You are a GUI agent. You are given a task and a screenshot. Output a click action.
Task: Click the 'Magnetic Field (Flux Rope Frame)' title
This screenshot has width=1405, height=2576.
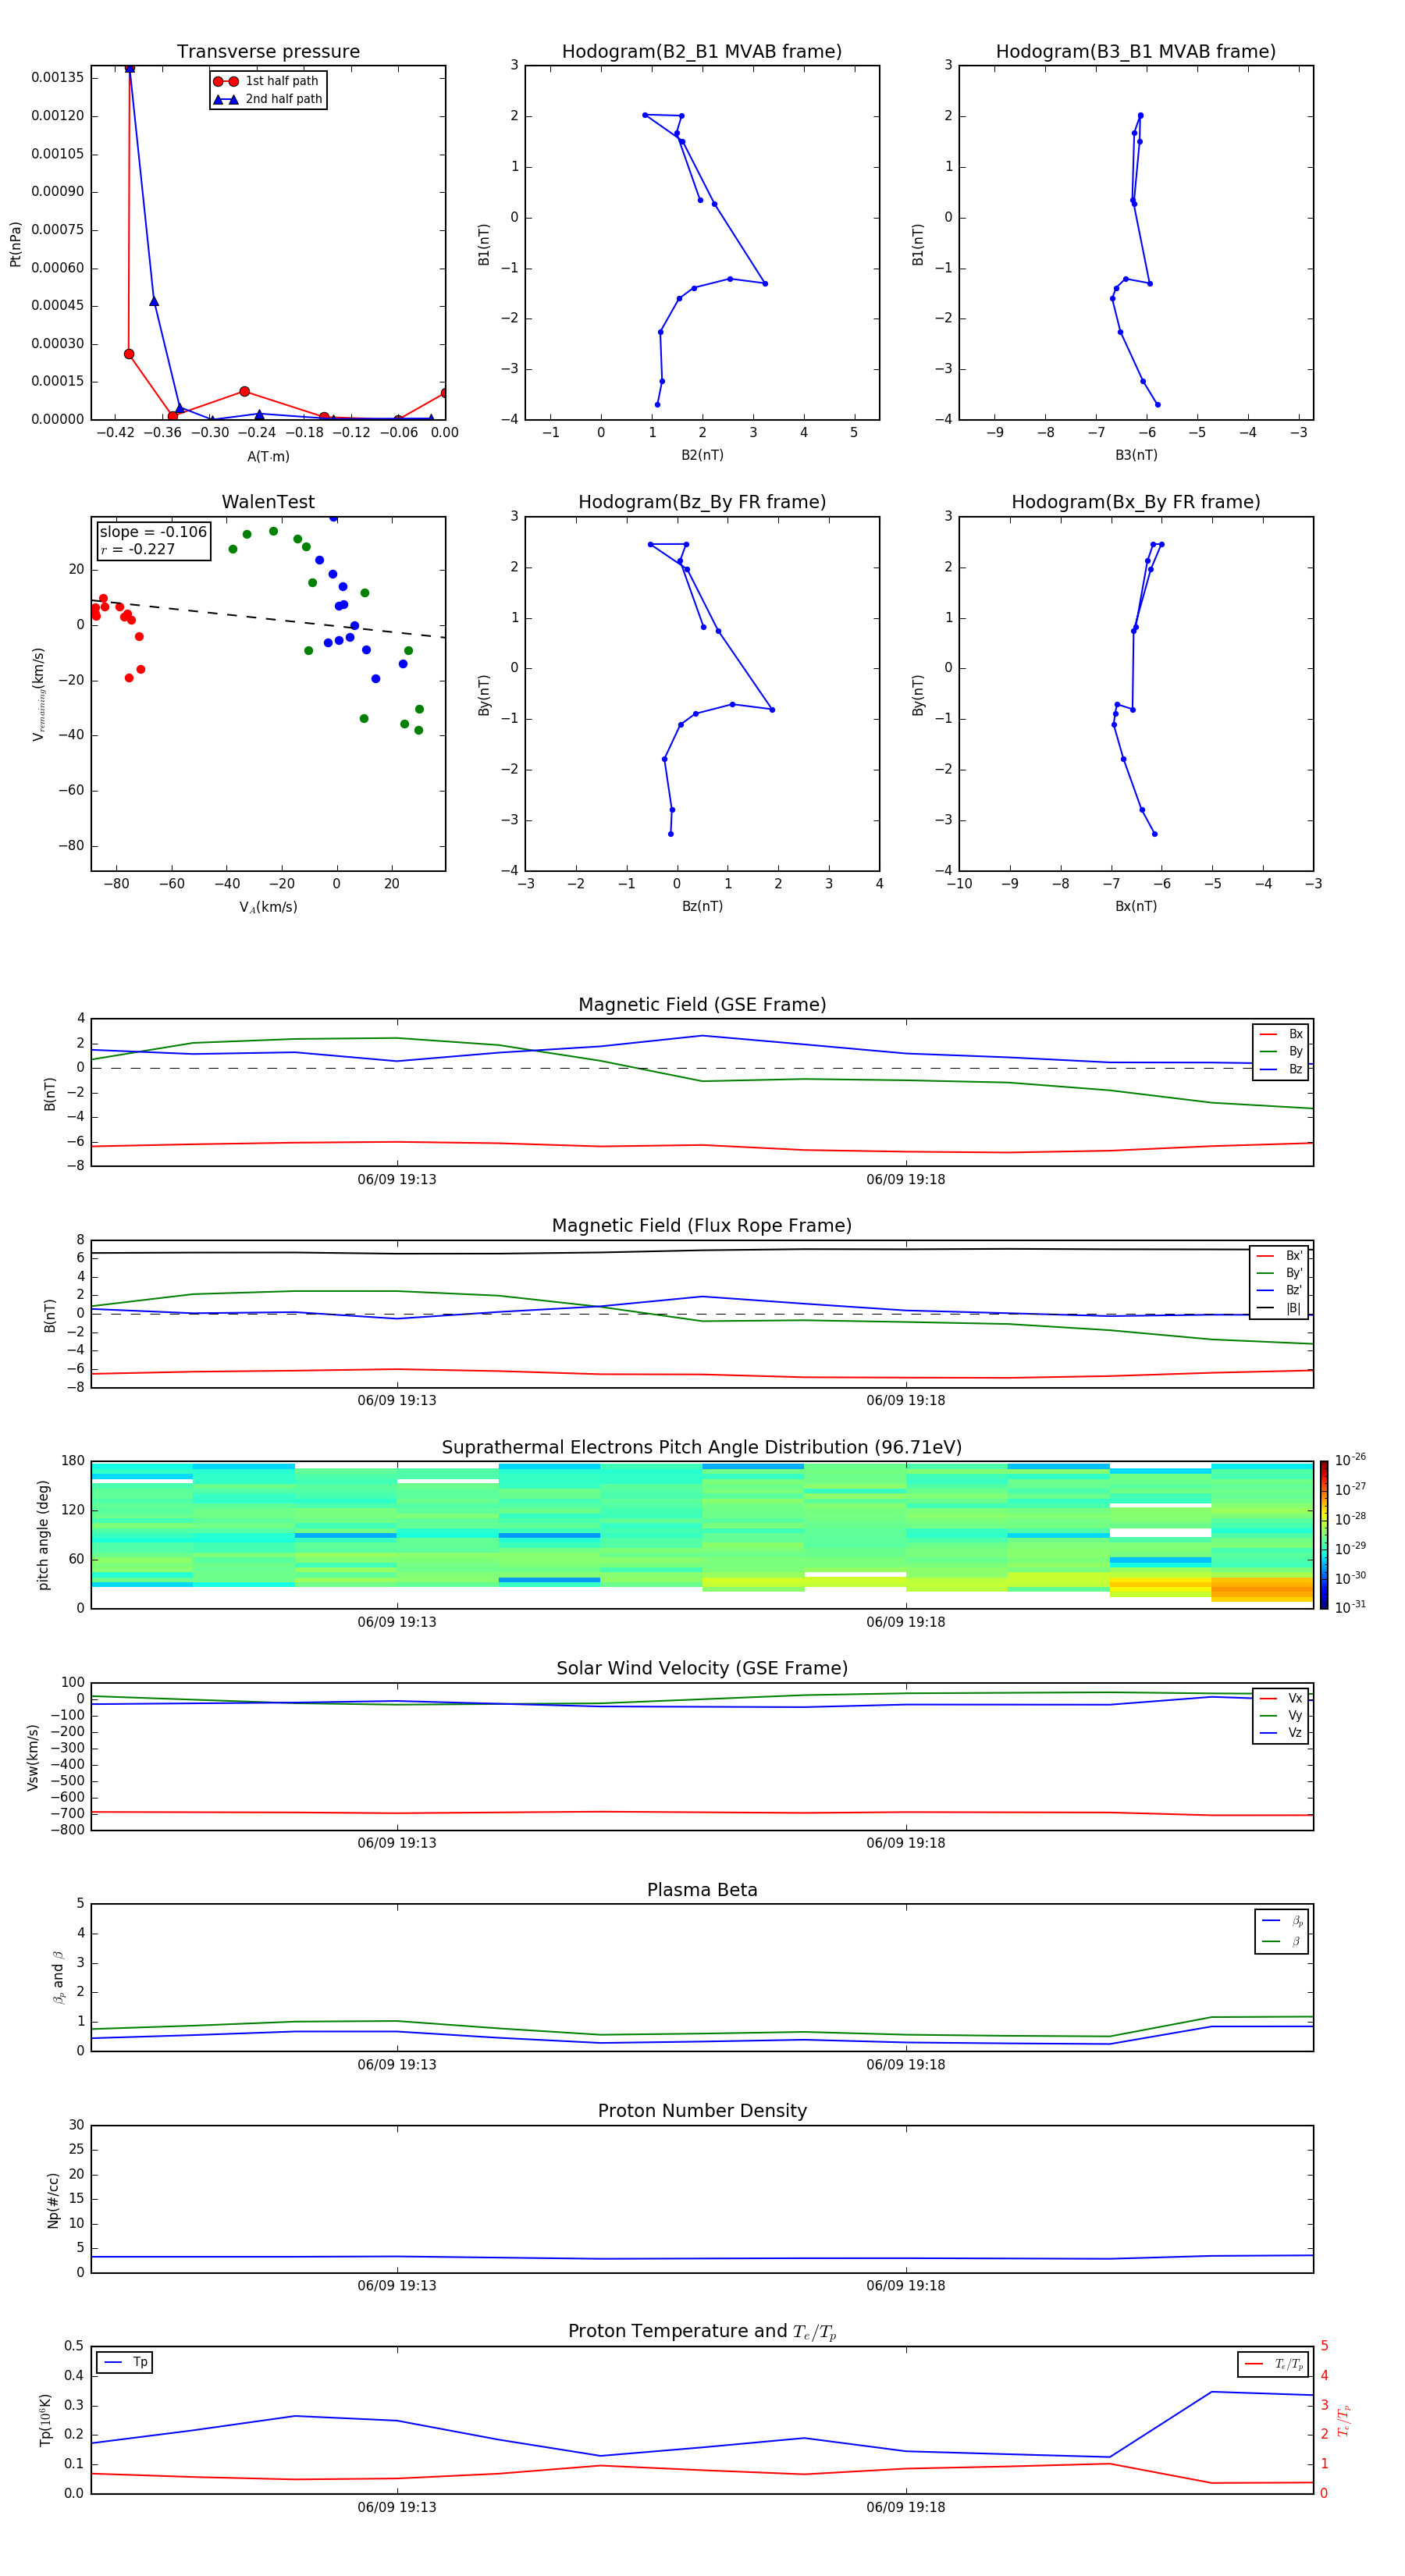(702, 1226)
